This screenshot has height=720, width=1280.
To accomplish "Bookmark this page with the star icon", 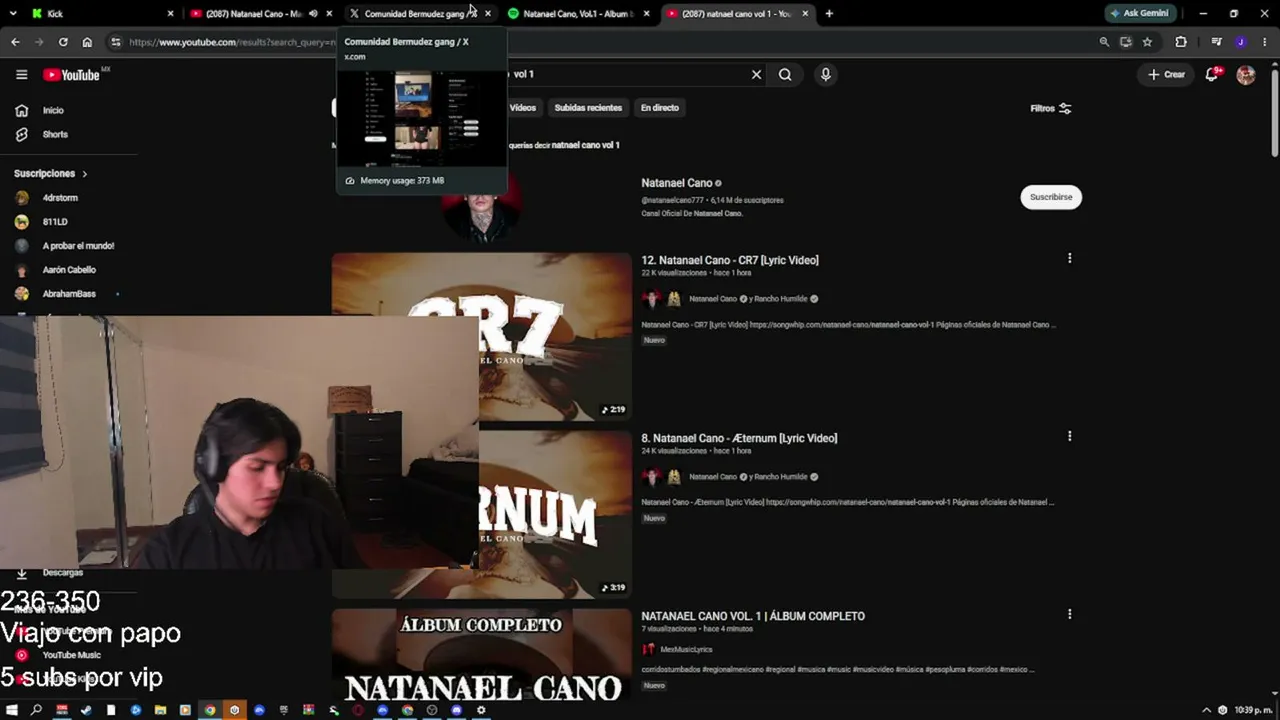I will point(1147,42).
